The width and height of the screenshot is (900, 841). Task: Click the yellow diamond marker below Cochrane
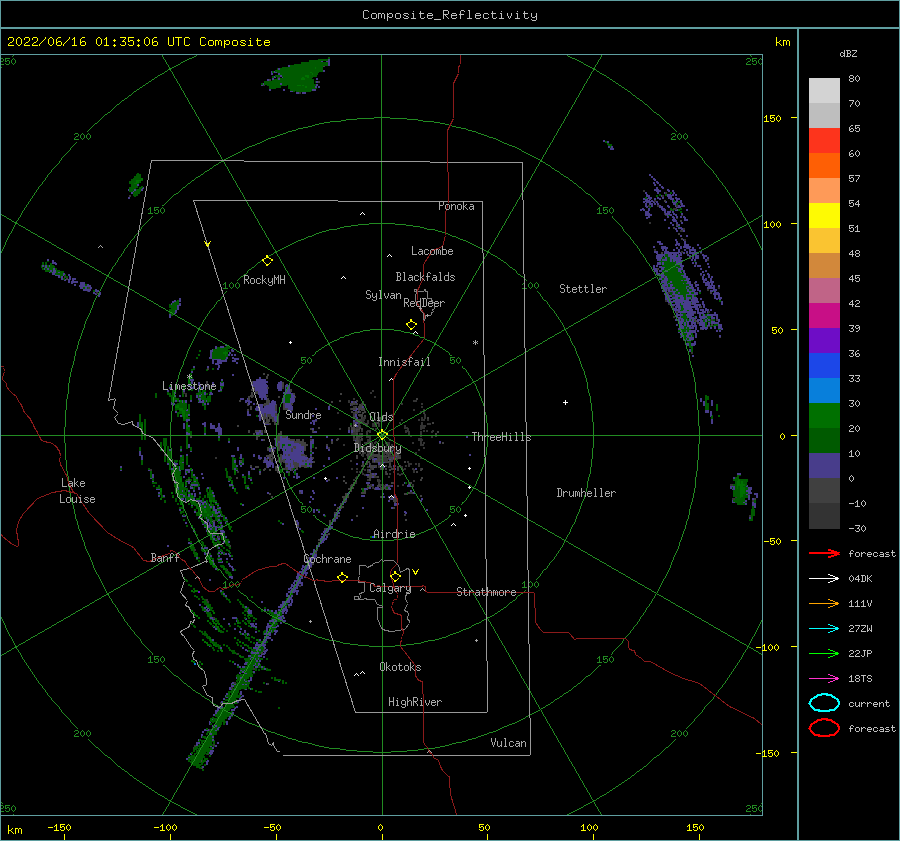coord(342,577)
